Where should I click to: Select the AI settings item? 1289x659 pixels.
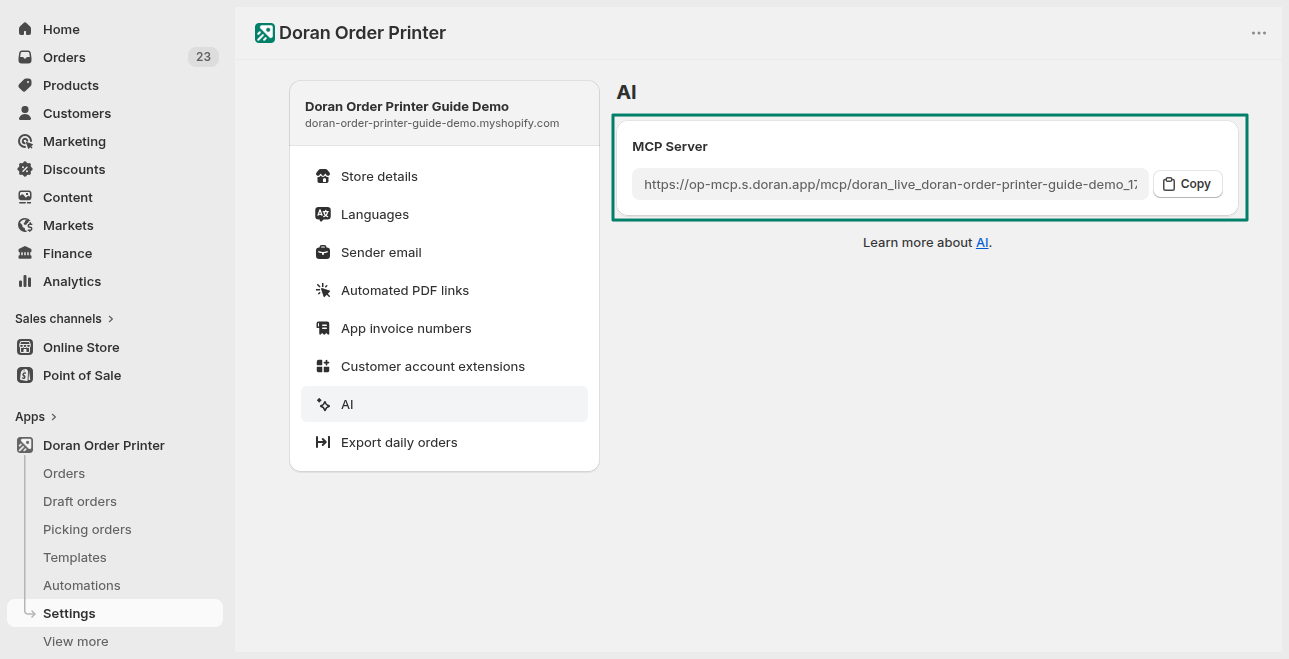coord(444,404)
